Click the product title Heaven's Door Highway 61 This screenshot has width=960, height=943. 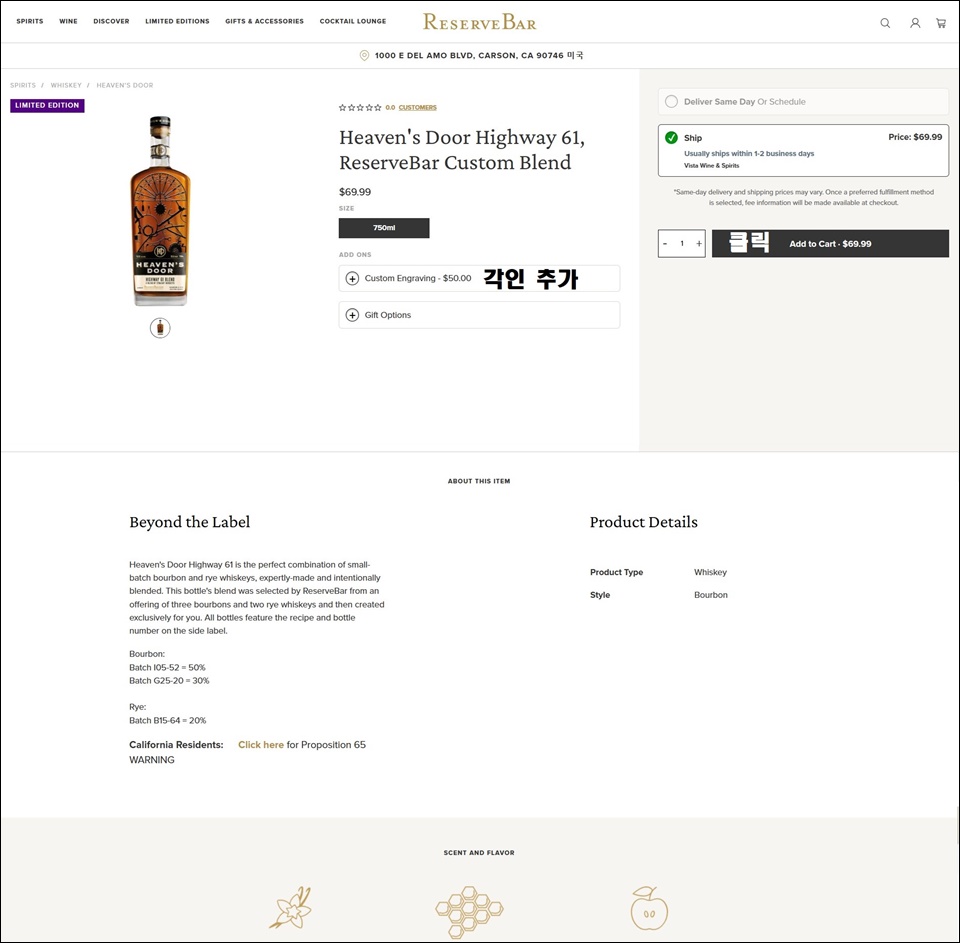(462, 150)
